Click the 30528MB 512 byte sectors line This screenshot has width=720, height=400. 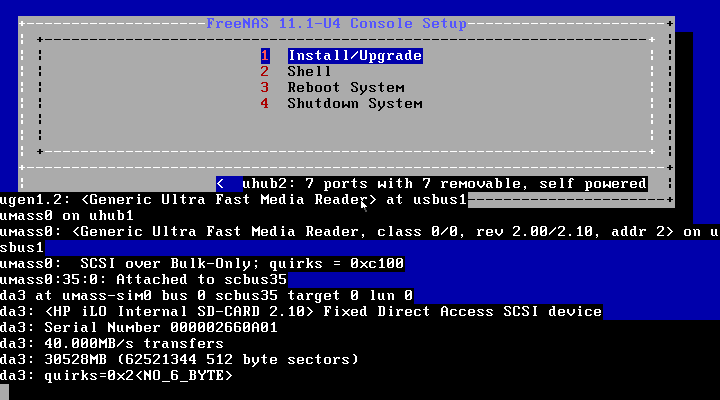tap(180, 359)
